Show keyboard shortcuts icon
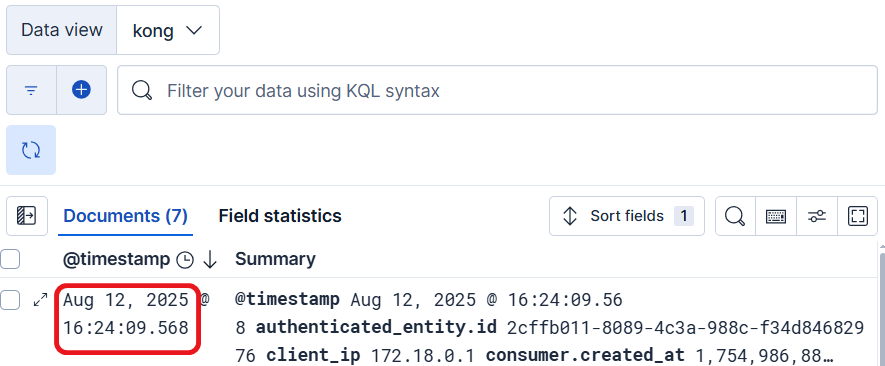885x366 pixels. (776, 216)
